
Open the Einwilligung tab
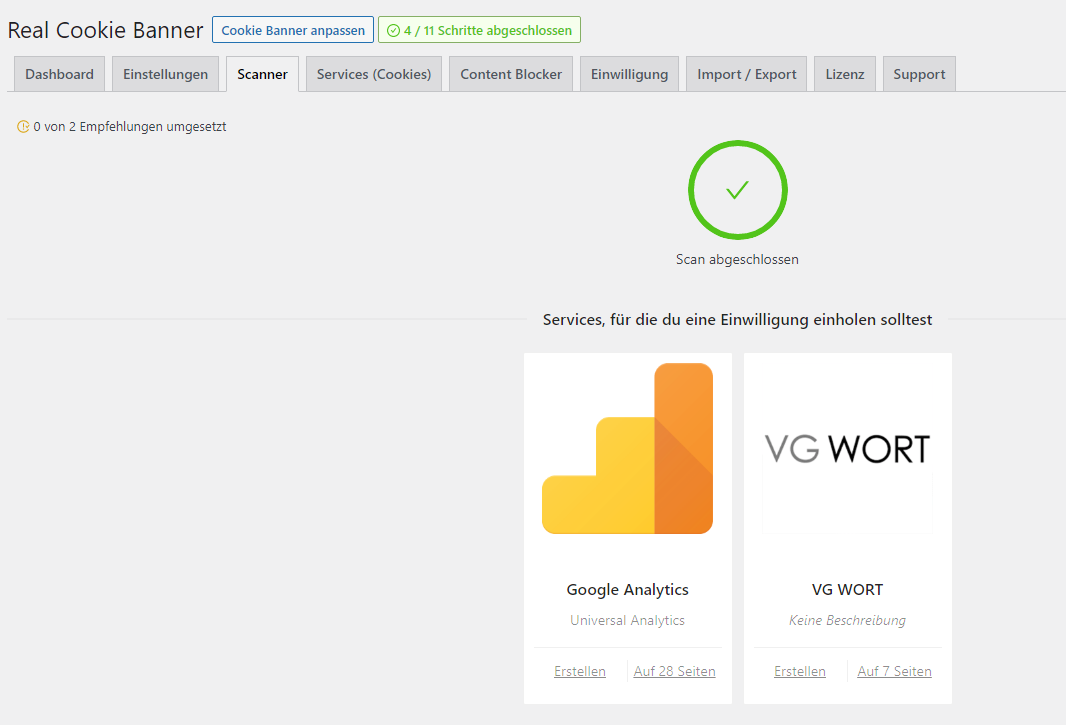pyautogui.click(x=630, y=74)
